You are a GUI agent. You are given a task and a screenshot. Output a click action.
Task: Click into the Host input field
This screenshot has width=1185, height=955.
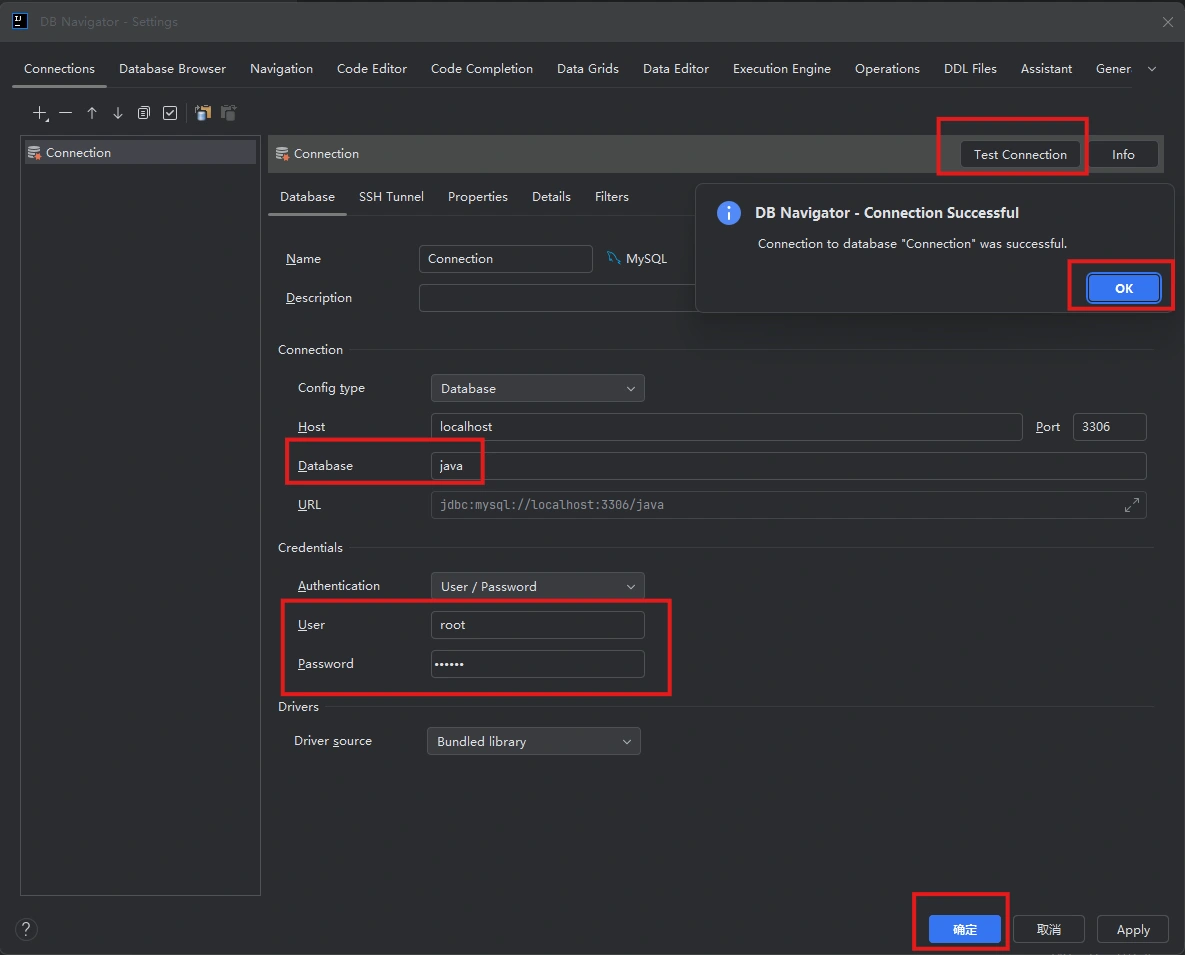726,427
